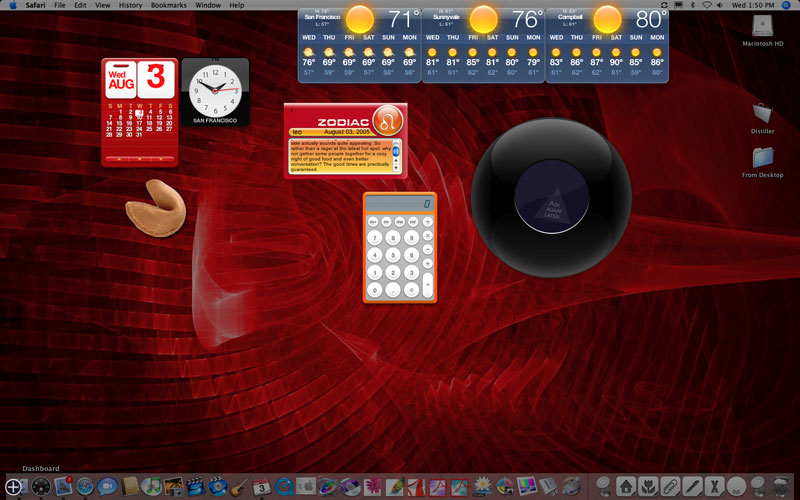
Task: Click the calculator multiply key
Action: click(x=428, y=235)
